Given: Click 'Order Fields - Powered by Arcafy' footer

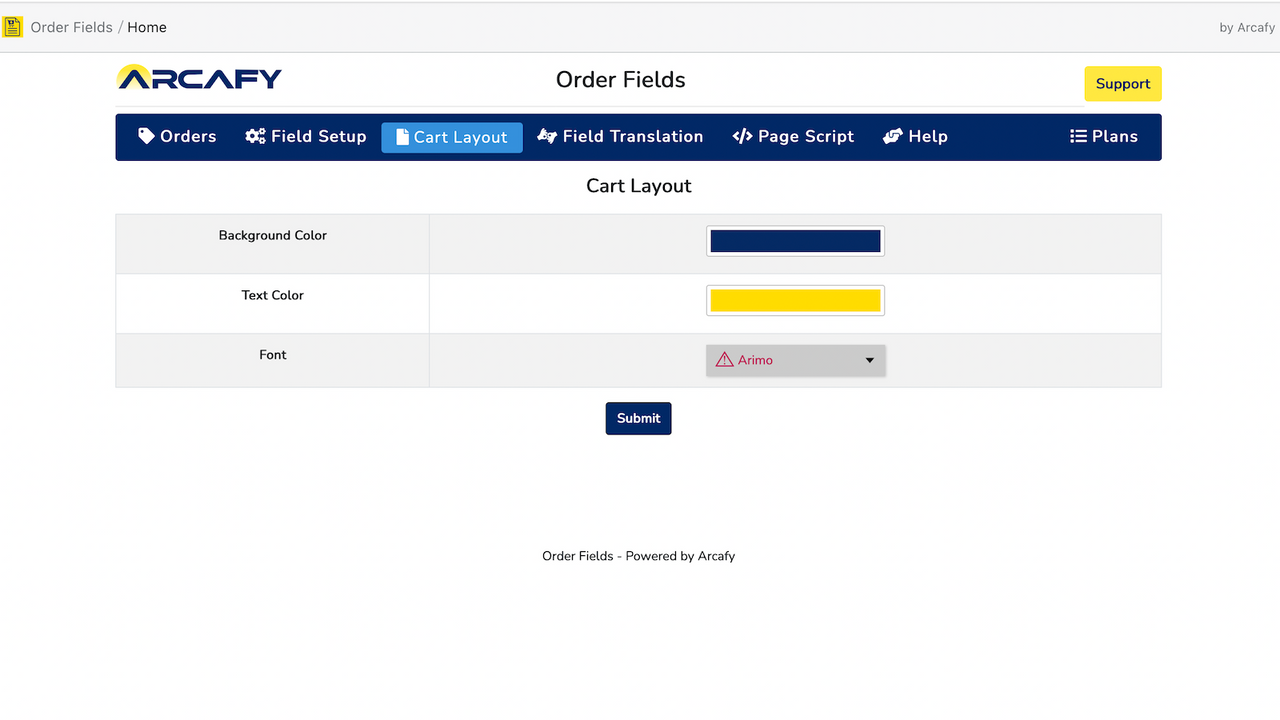Looking at the screenshot, I should pyautogui.click(x=639, y=556).
